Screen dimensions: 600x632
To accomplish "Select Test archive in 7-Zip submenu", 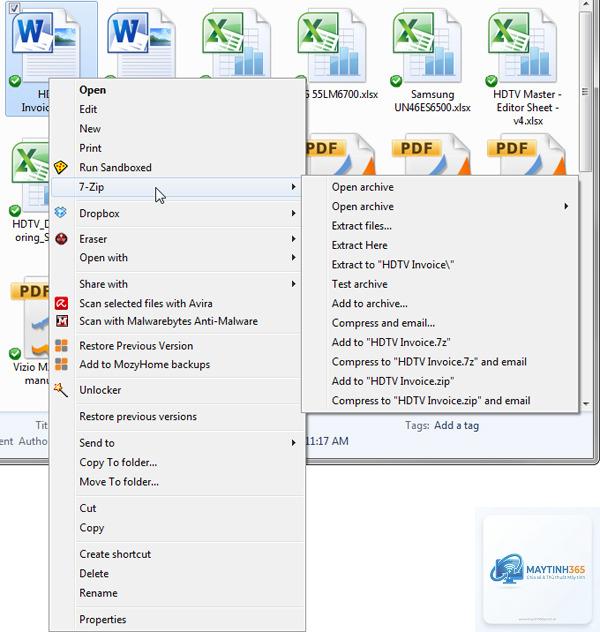I will tap(440, 284).
